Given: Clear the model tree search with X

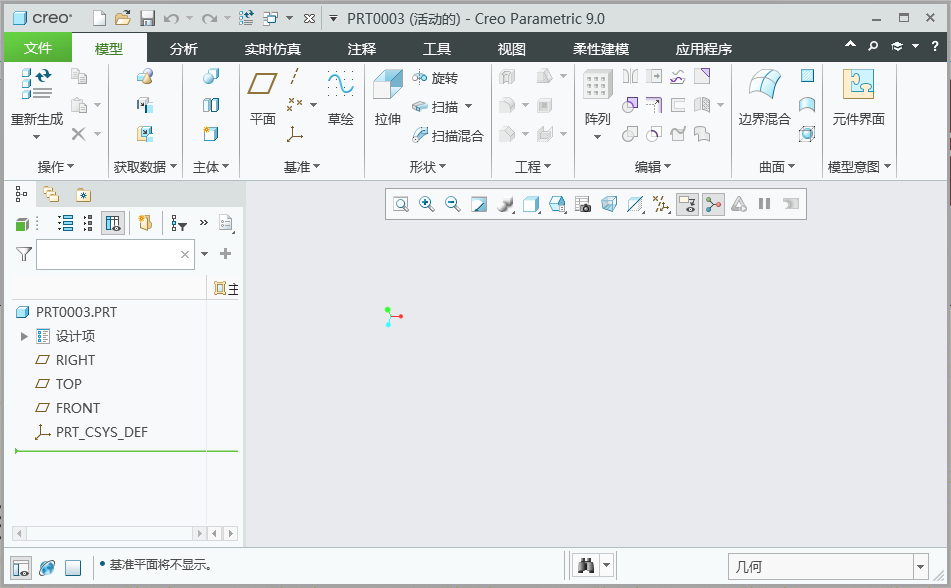Looking at the screenshot, I should tap(185, 254).
